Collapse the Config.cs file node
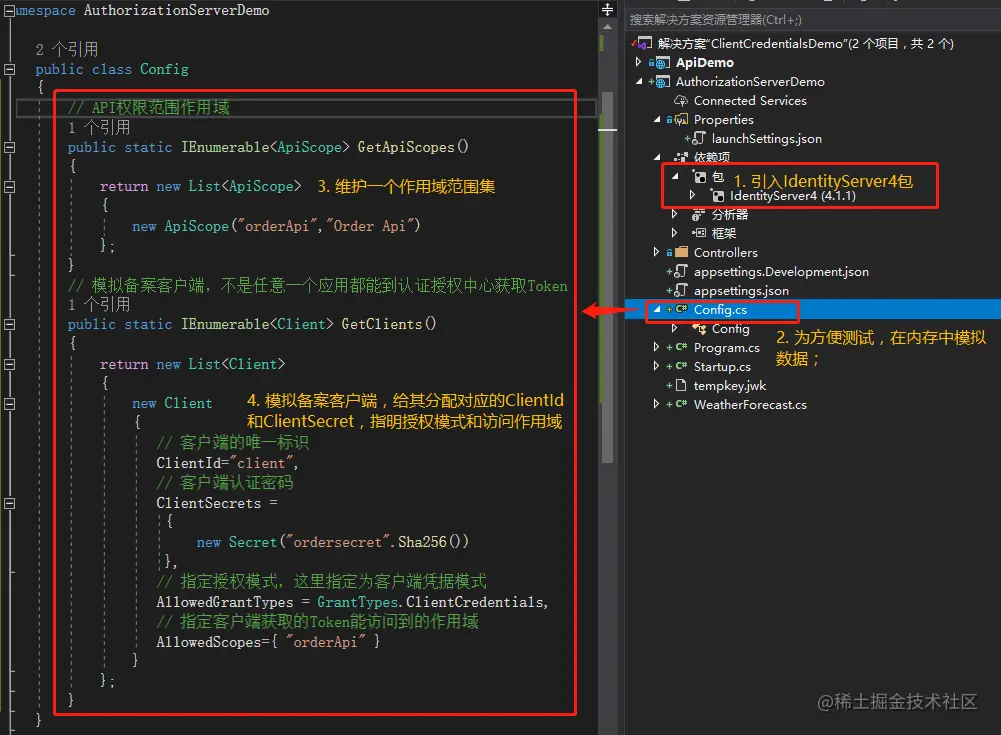 (657, 309)
